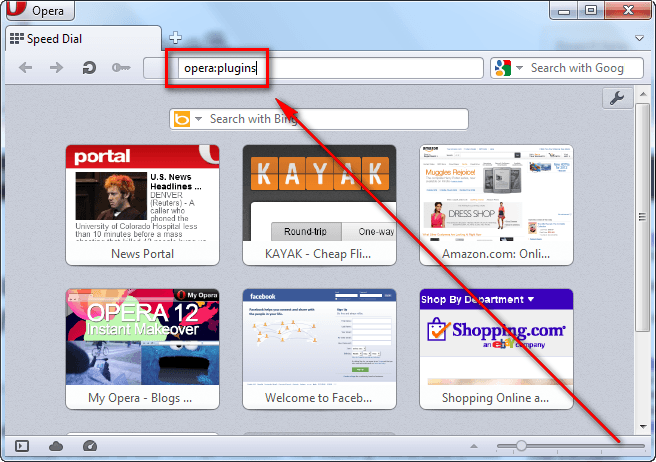Reload the page using the refresh icon

[88, 68]
